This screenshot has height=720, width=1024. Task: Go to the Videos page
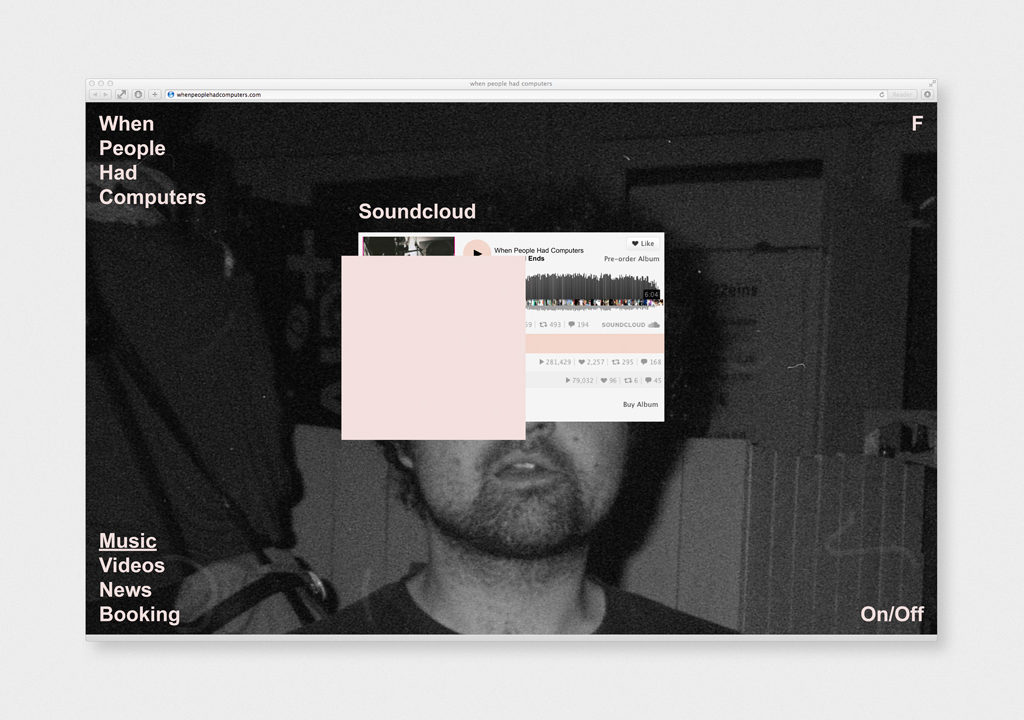(x=132, y=565)
